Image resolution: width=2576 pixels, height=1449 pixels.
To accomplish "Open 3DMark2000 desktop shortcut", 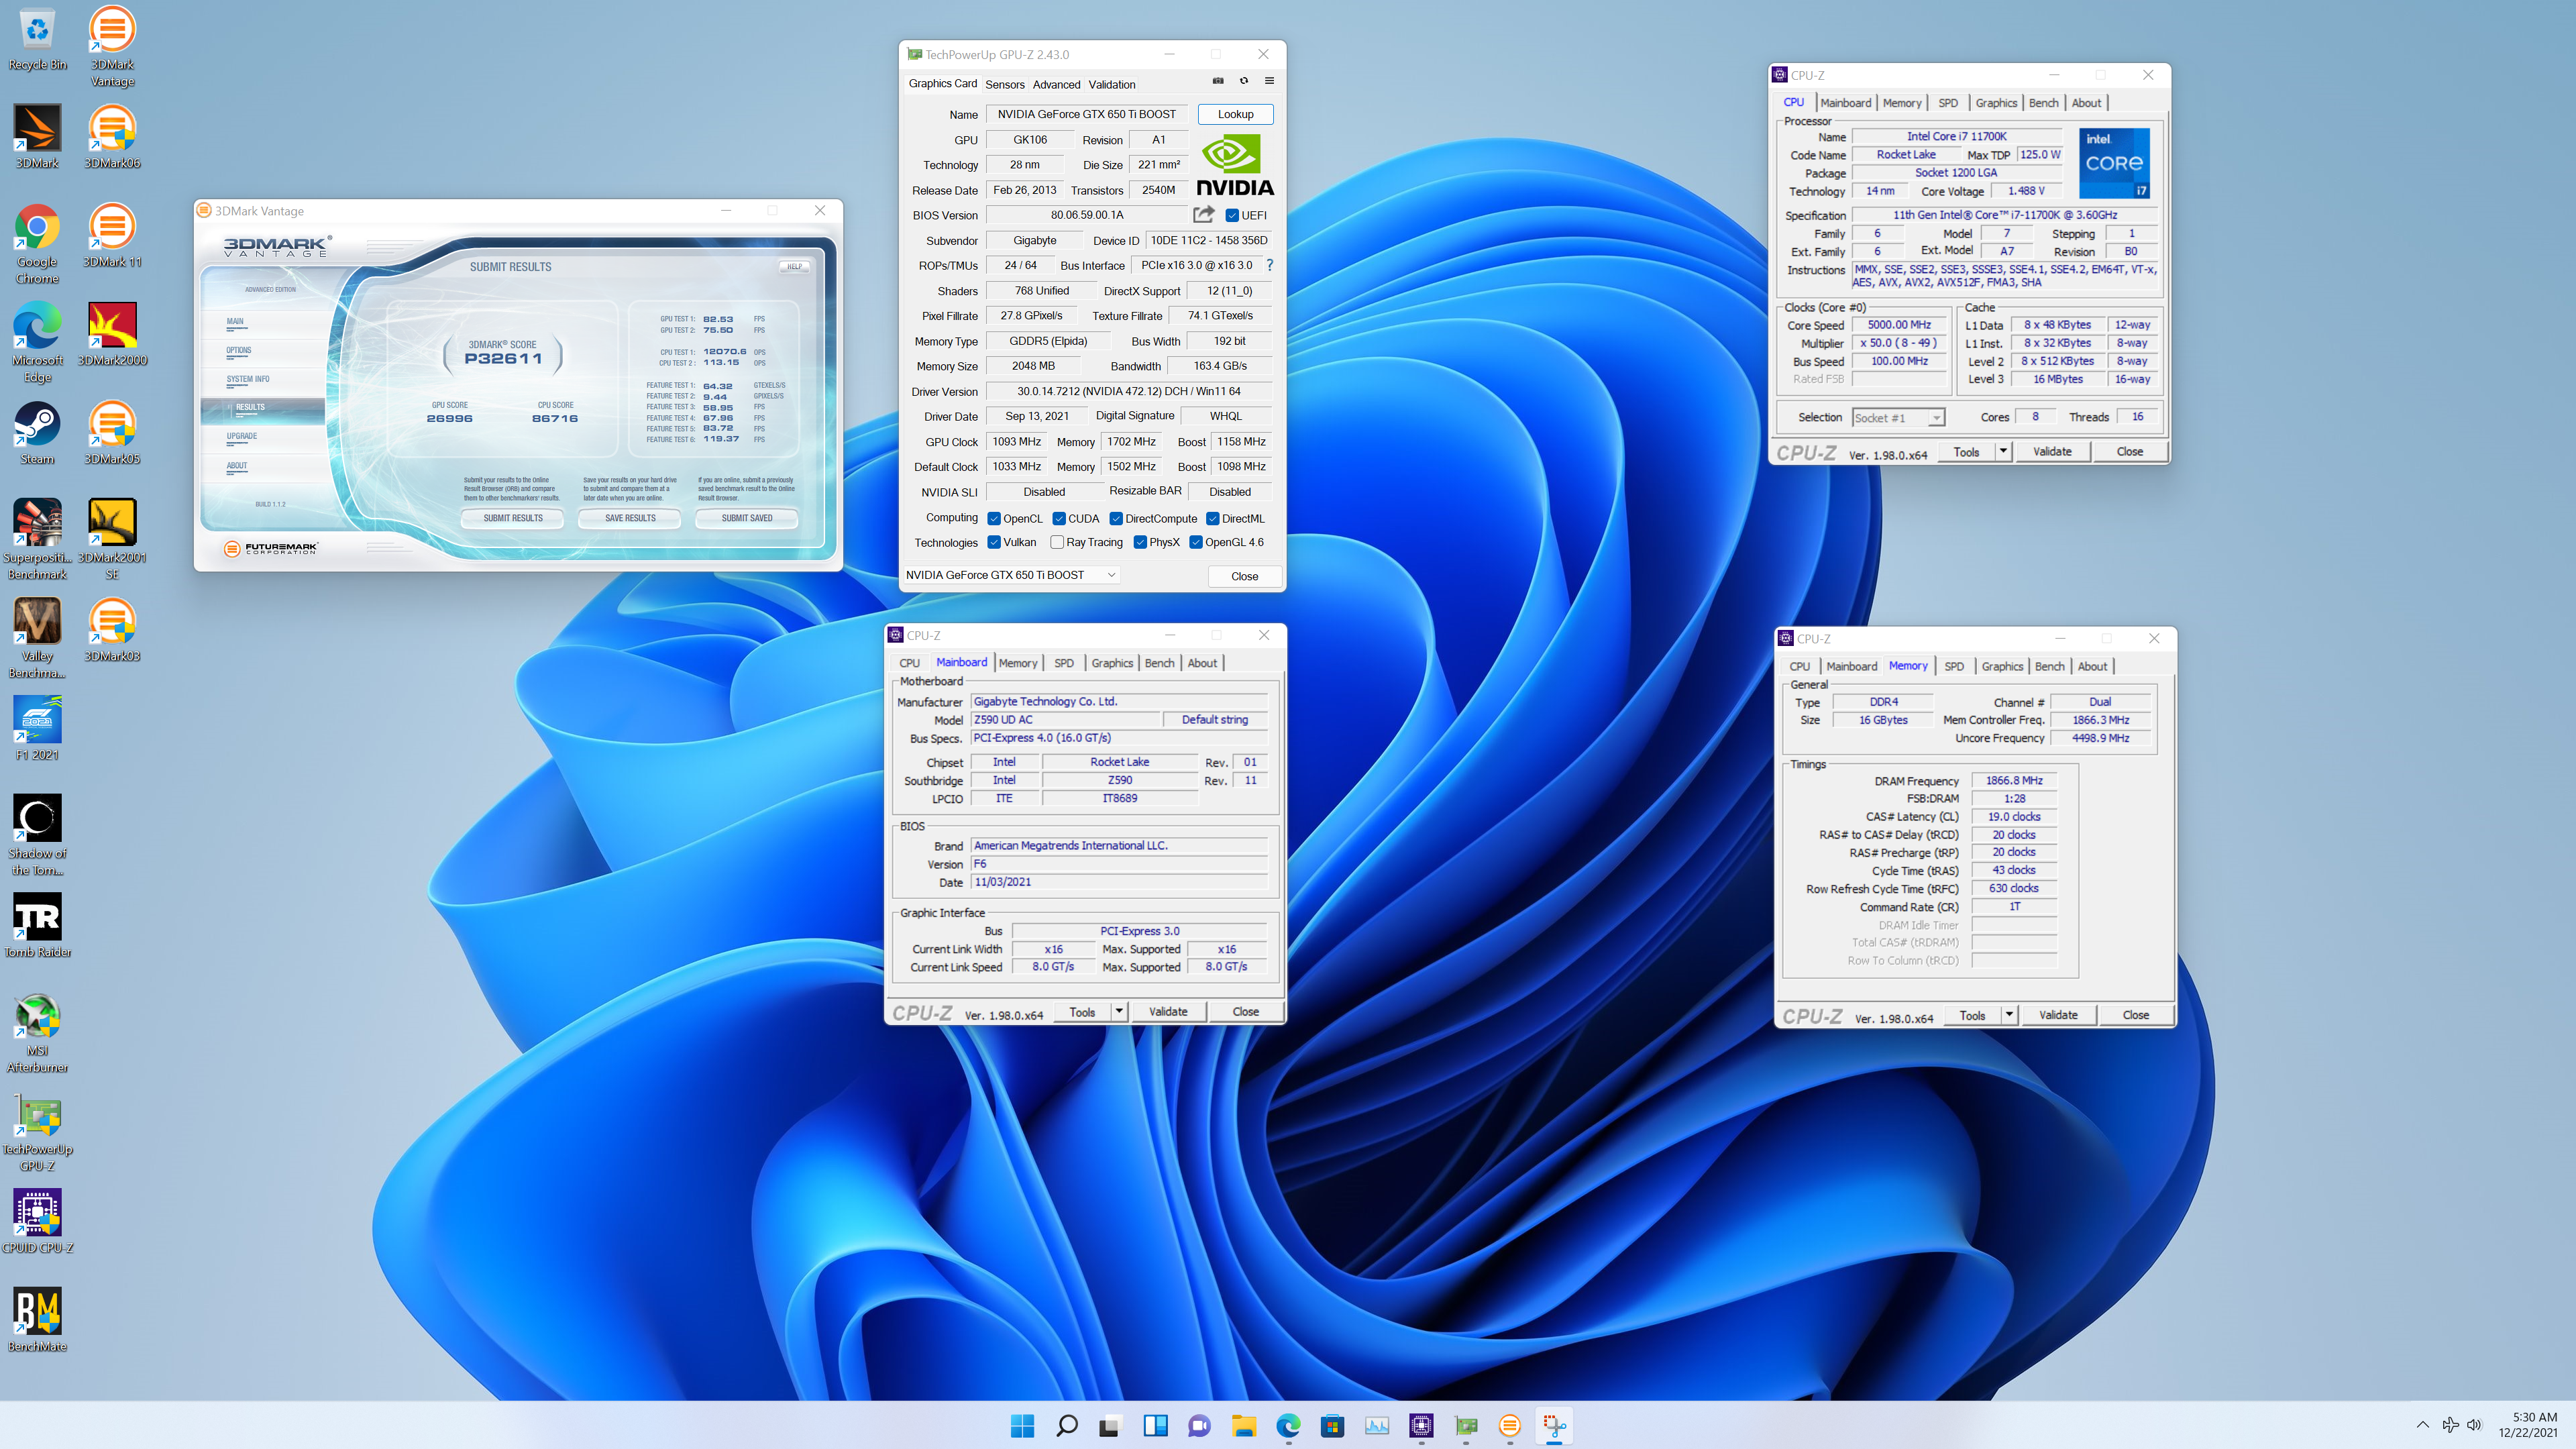I will [x=112, y=334].
